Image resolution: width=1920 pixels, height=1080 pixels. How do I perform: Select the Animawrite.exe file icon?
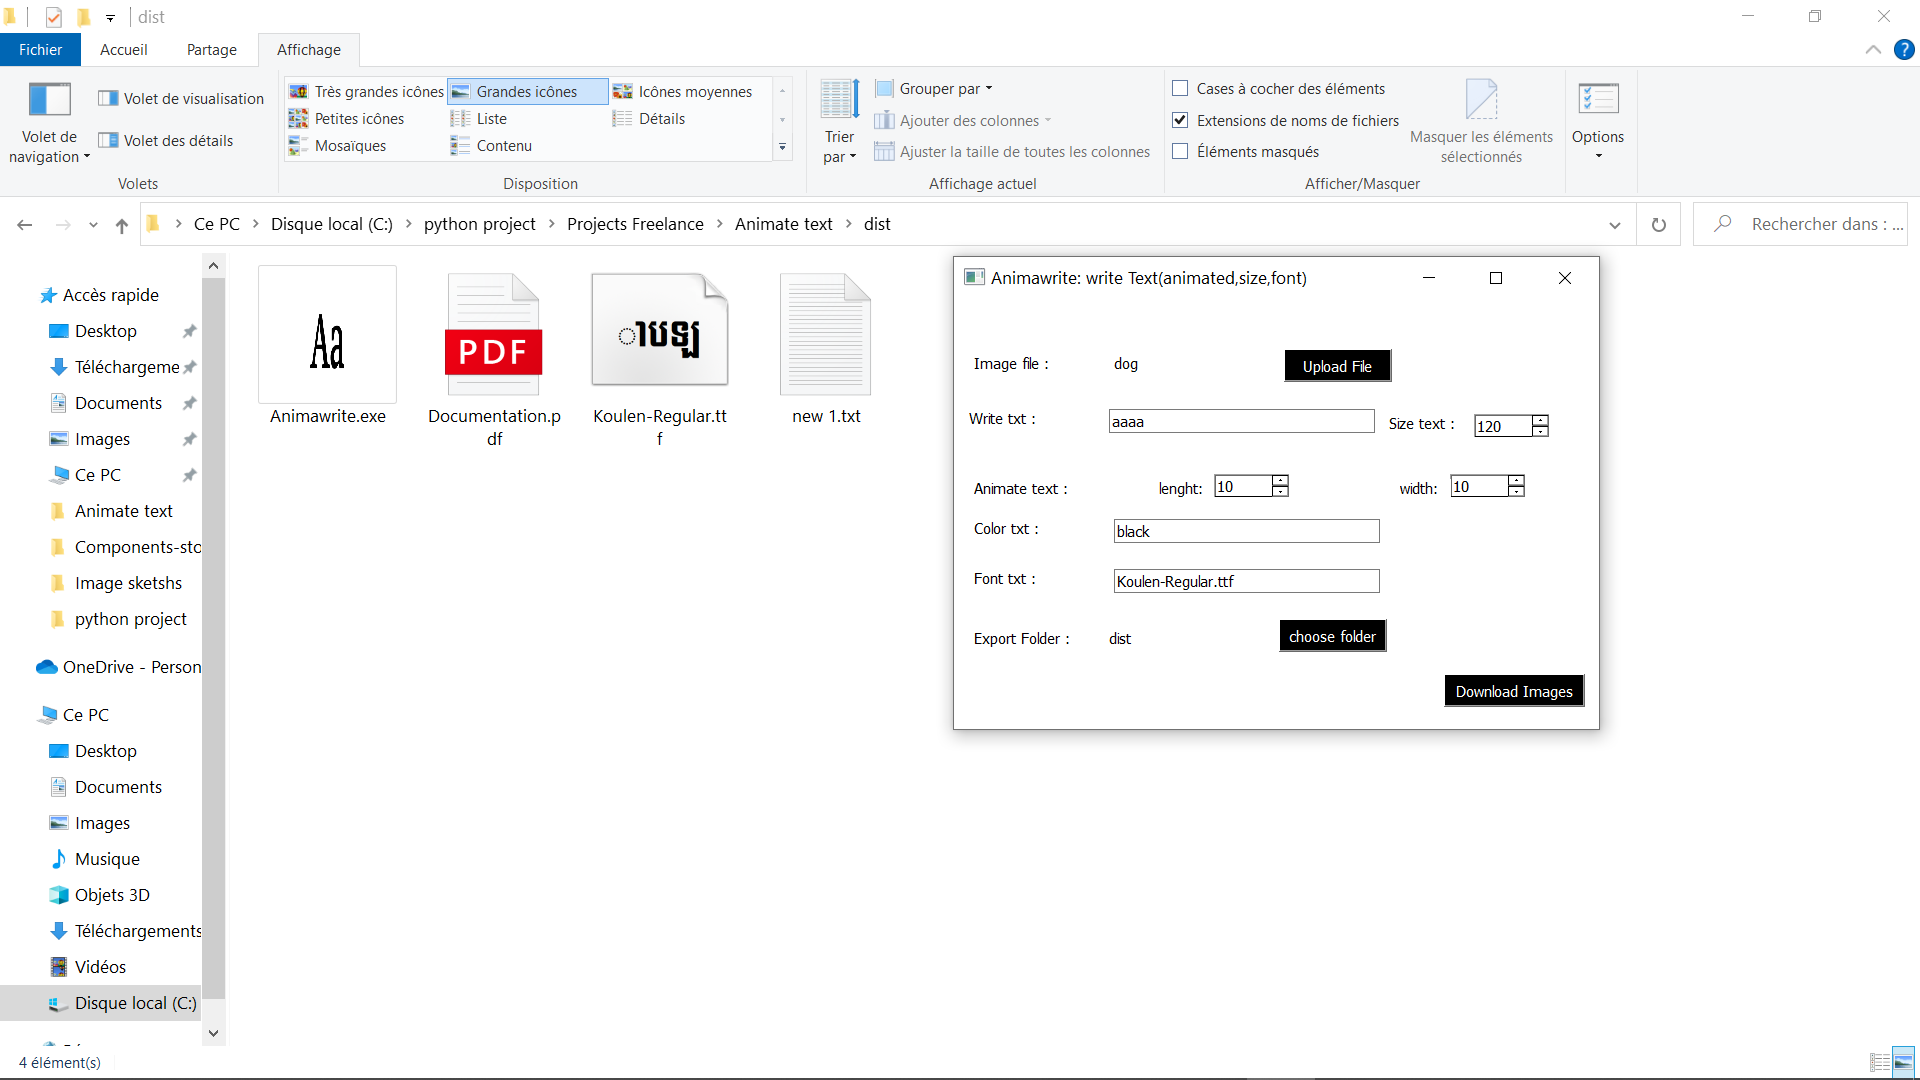[327, 336]
